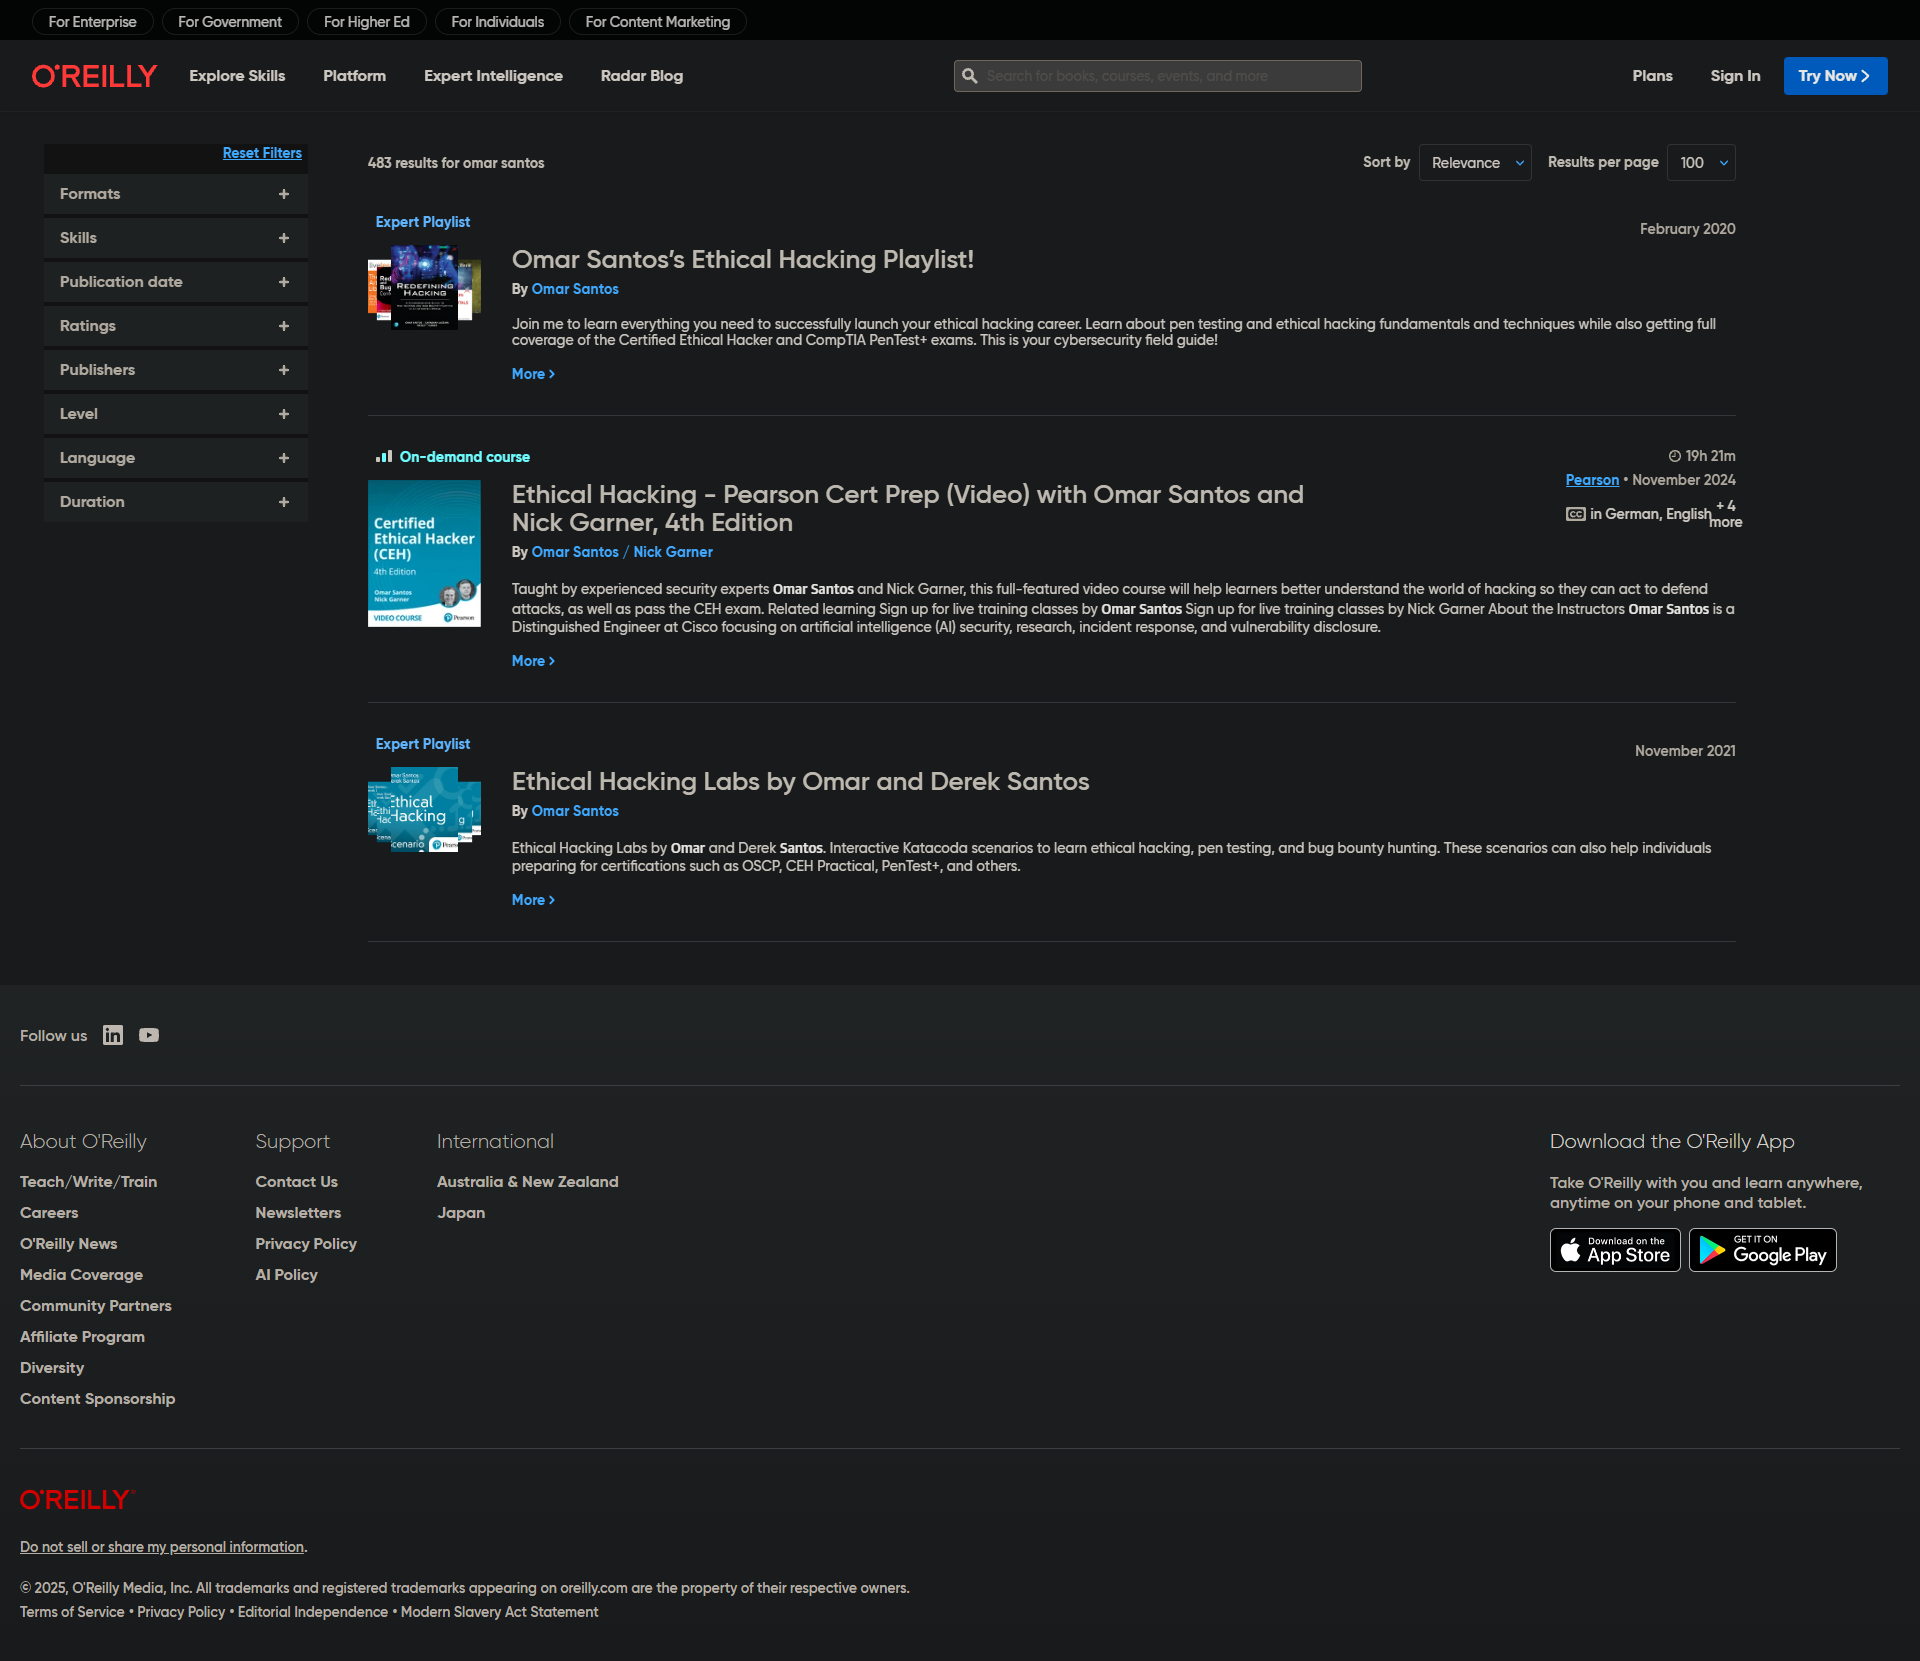Open Expert Intelligence nav item

[x=493, y=76]
